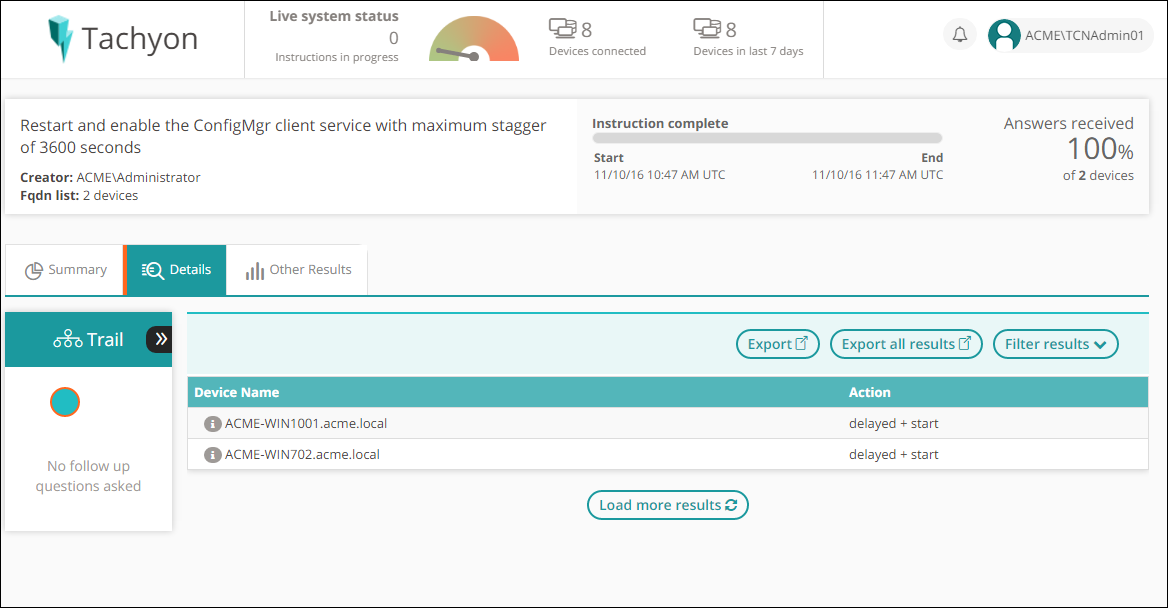Click the info icon for ACME-WIN702
Image resolution: width=1168 pixels, height=608 pixels.
[x=212, y=455]
